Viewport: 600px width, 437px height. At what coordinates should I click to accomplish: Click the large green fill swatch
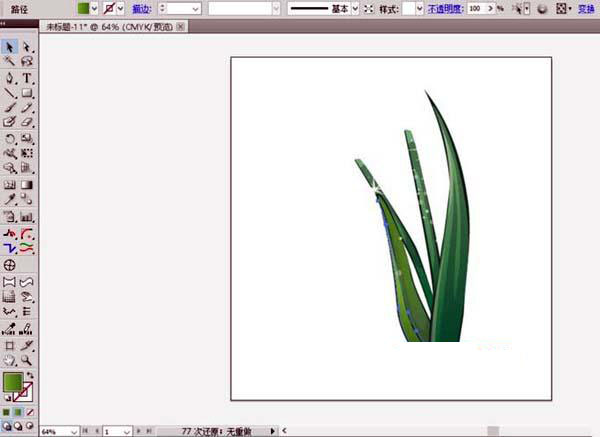12,382
